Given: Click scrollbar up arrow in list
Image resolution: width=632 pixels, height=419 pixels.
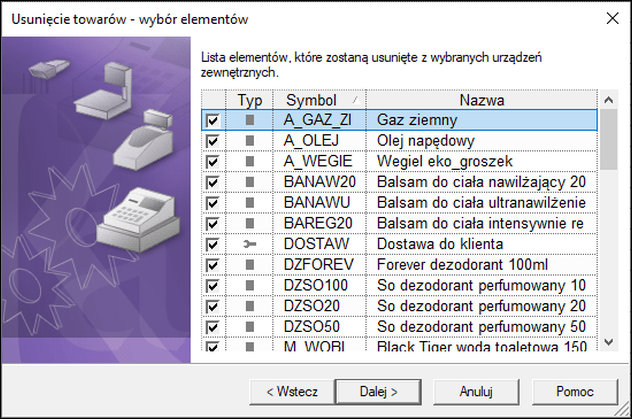Looking at the screenshot, I should pos(608,100).
